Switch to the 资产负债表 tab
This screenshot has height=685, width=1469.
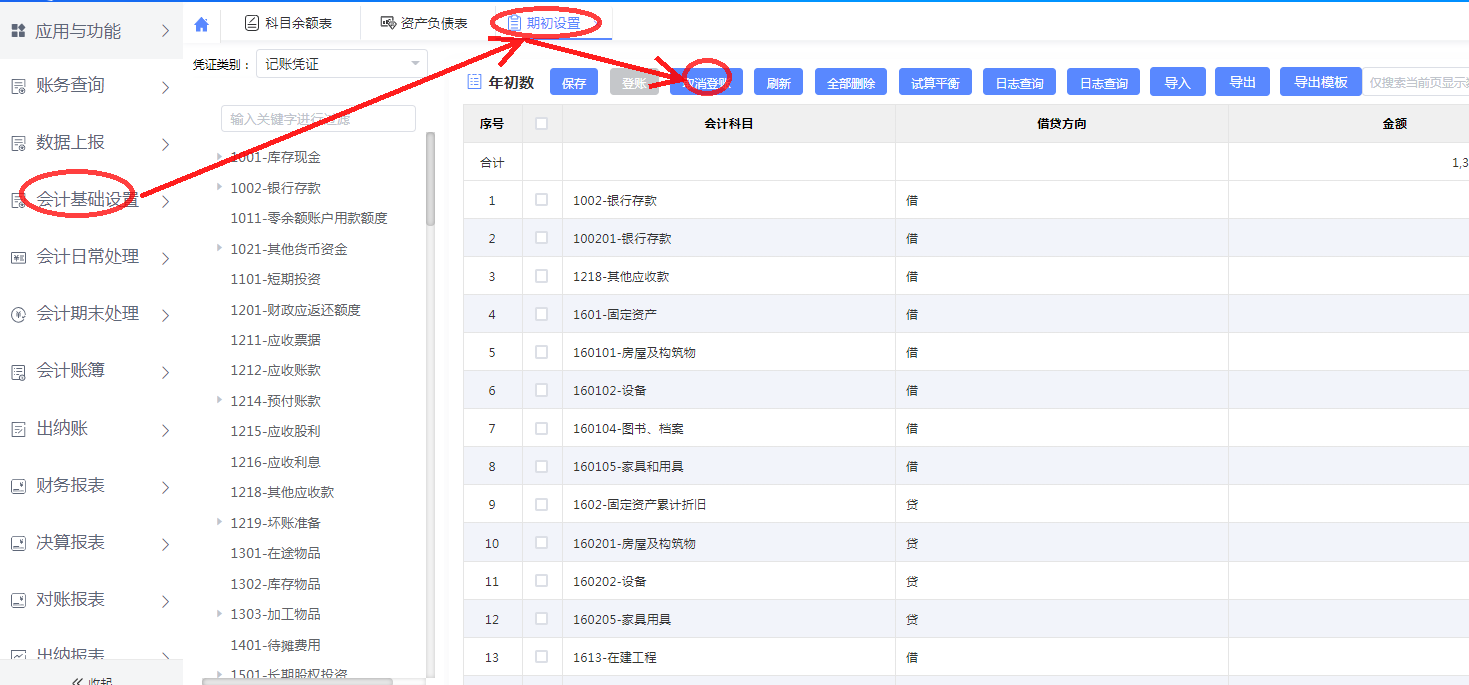click(x=424, y=23)
